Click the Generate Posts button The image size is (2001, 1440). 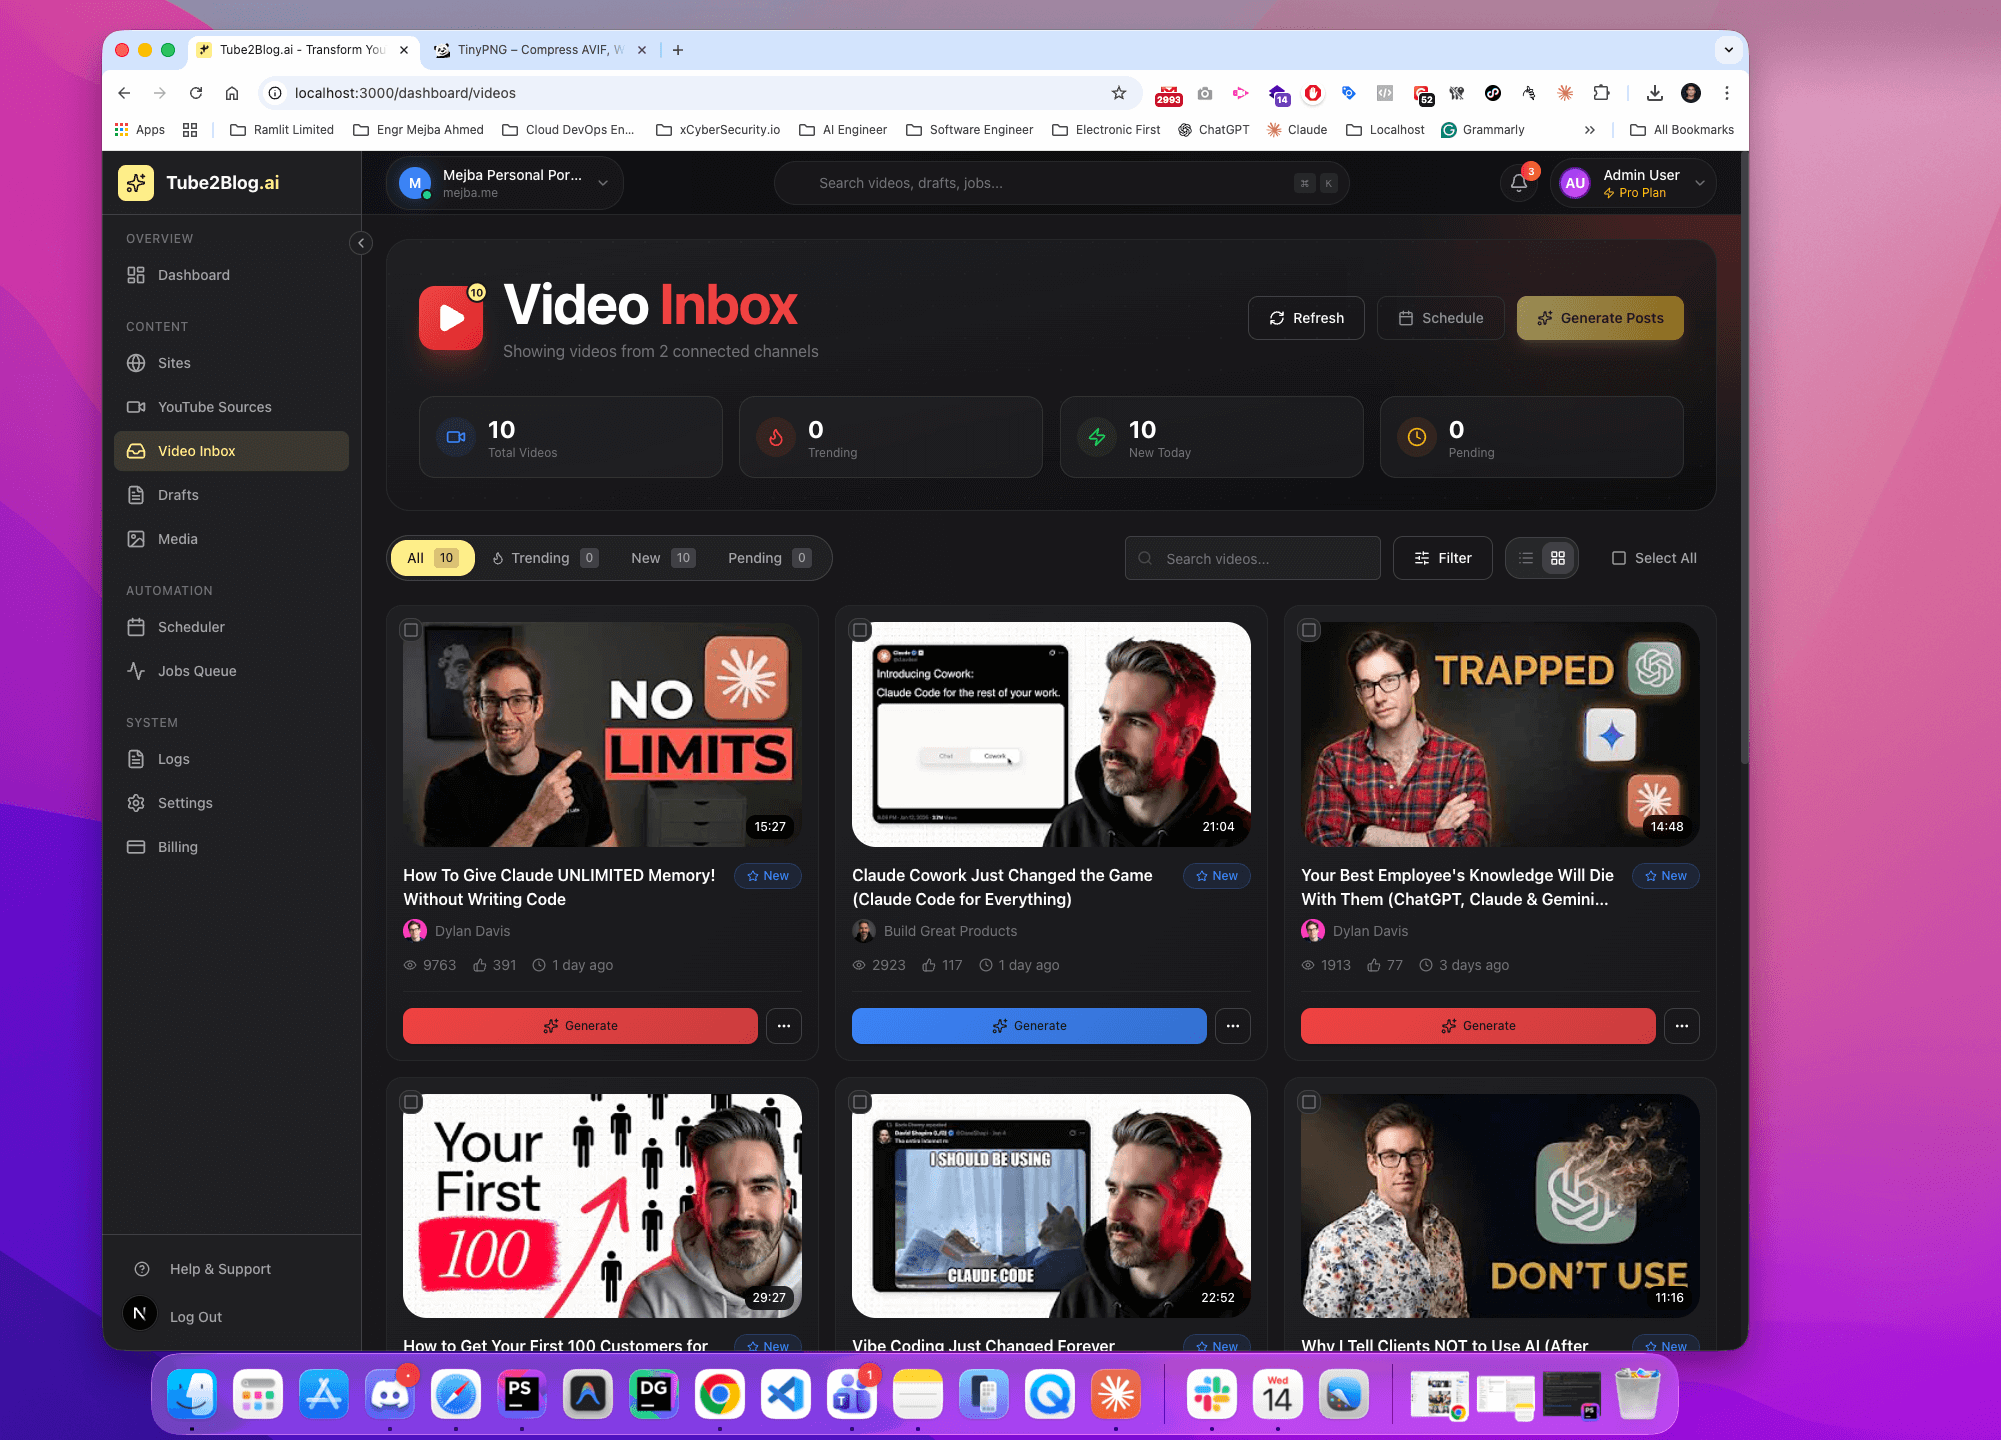(x=1599, y=318)
